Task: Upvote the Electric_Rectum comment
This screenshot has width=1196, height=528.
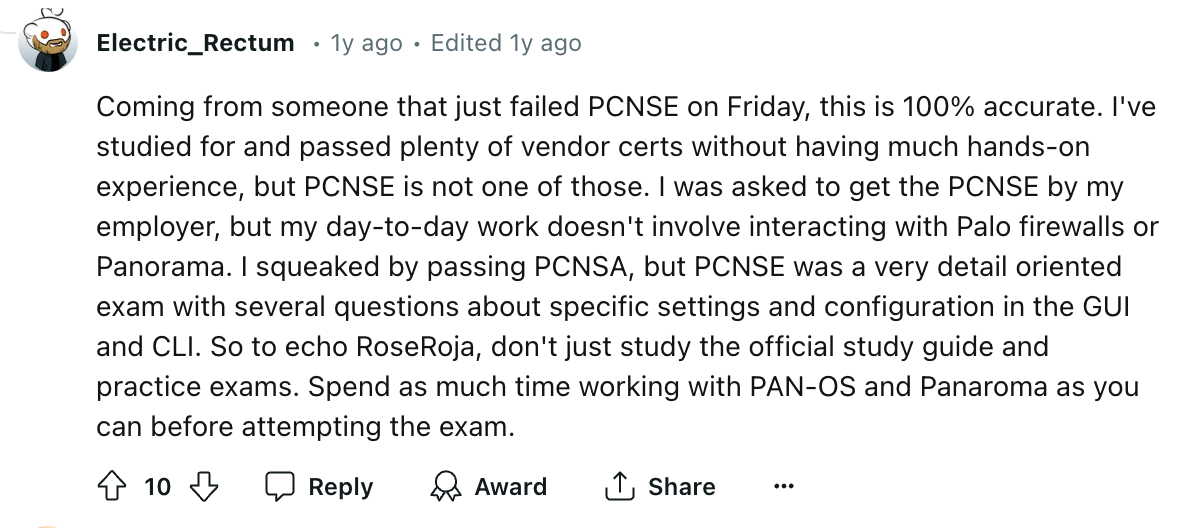Action: pyautogui.click(x=112, y=486)
